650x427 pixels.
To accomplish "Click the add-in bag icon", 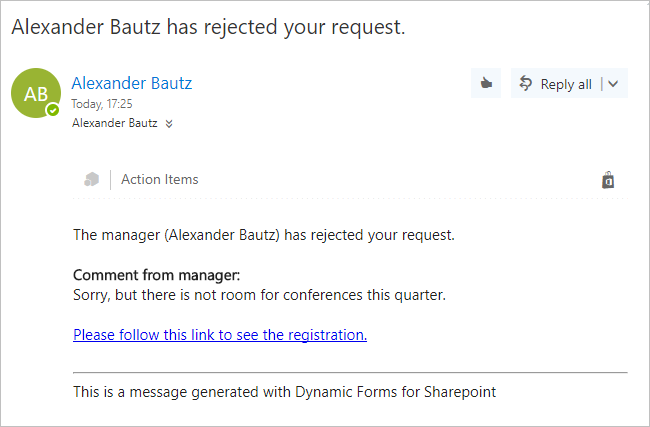I will tap(608, 180).
